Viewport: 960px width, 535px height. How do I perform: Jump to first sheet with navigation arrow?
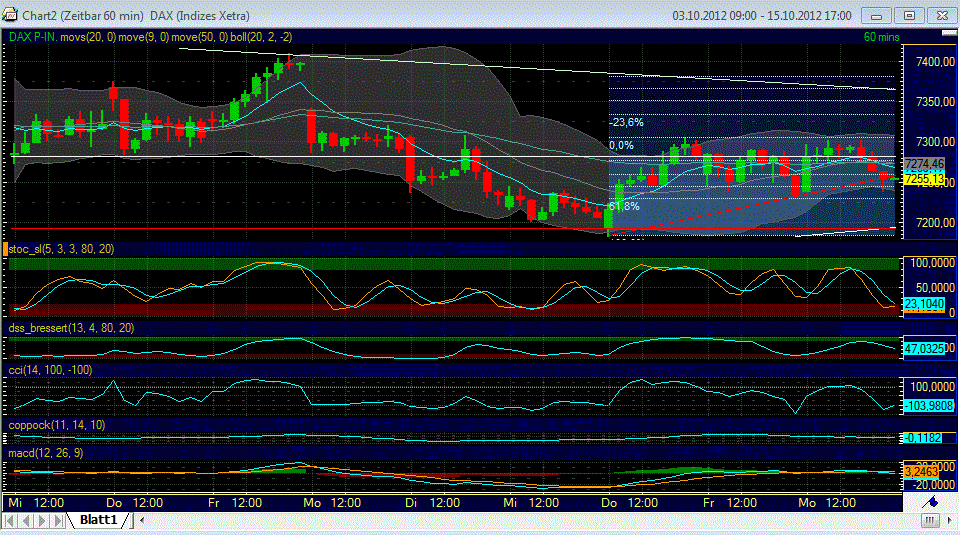pos(9,520)
